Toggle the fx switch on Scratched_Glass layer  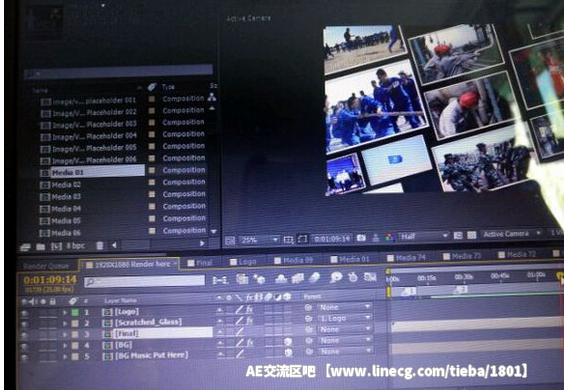[x=250, y=320]
